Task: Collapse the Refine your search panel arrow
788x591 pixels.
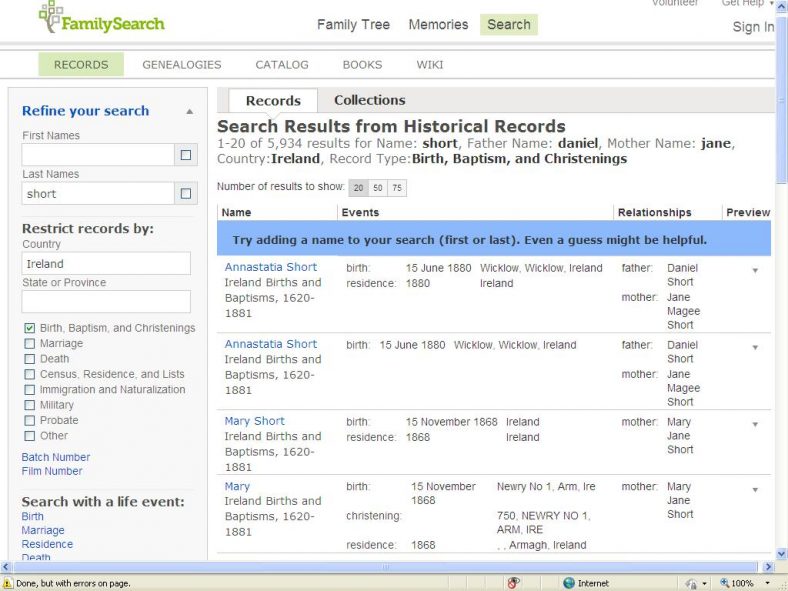Action: [x=189, y=112]
